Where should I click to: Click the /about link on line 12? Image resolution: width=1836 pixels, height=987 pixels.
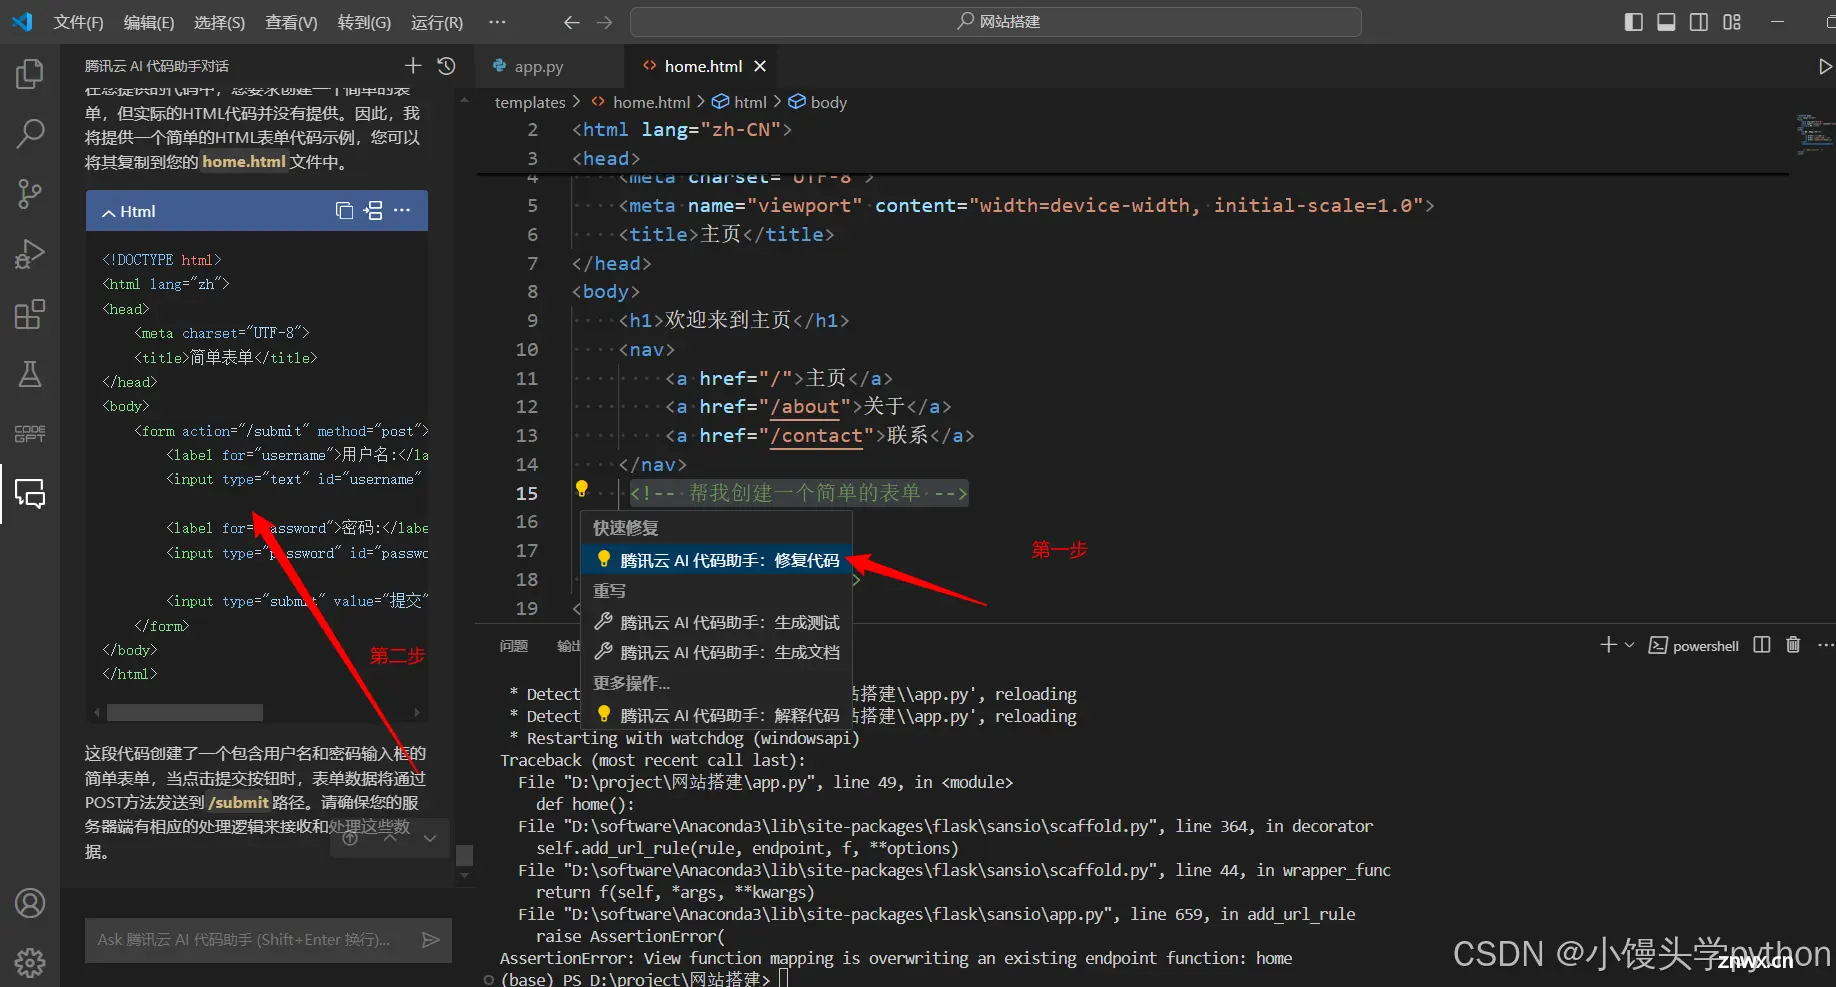tap(804, 407)
